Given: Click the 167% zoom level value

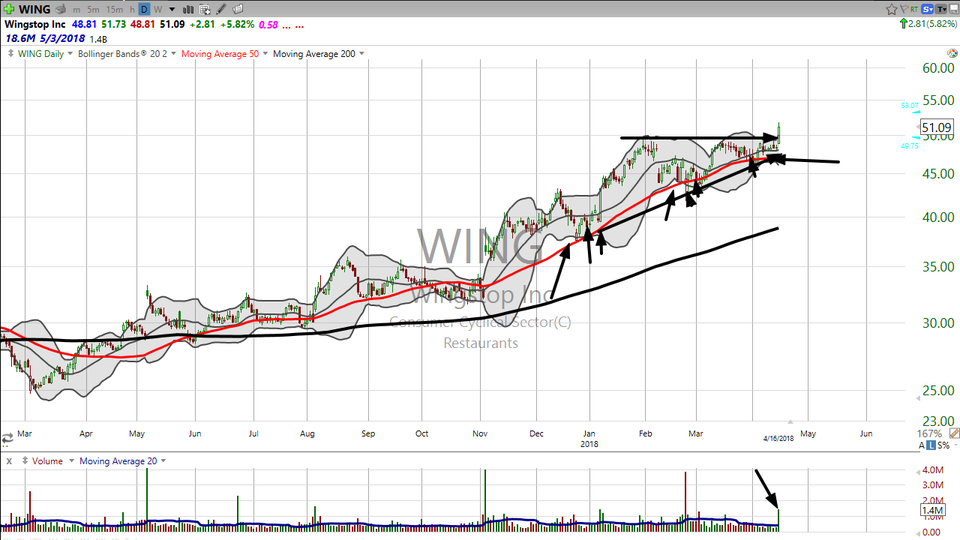Looking at the screenshot, I should click(929, 433).
